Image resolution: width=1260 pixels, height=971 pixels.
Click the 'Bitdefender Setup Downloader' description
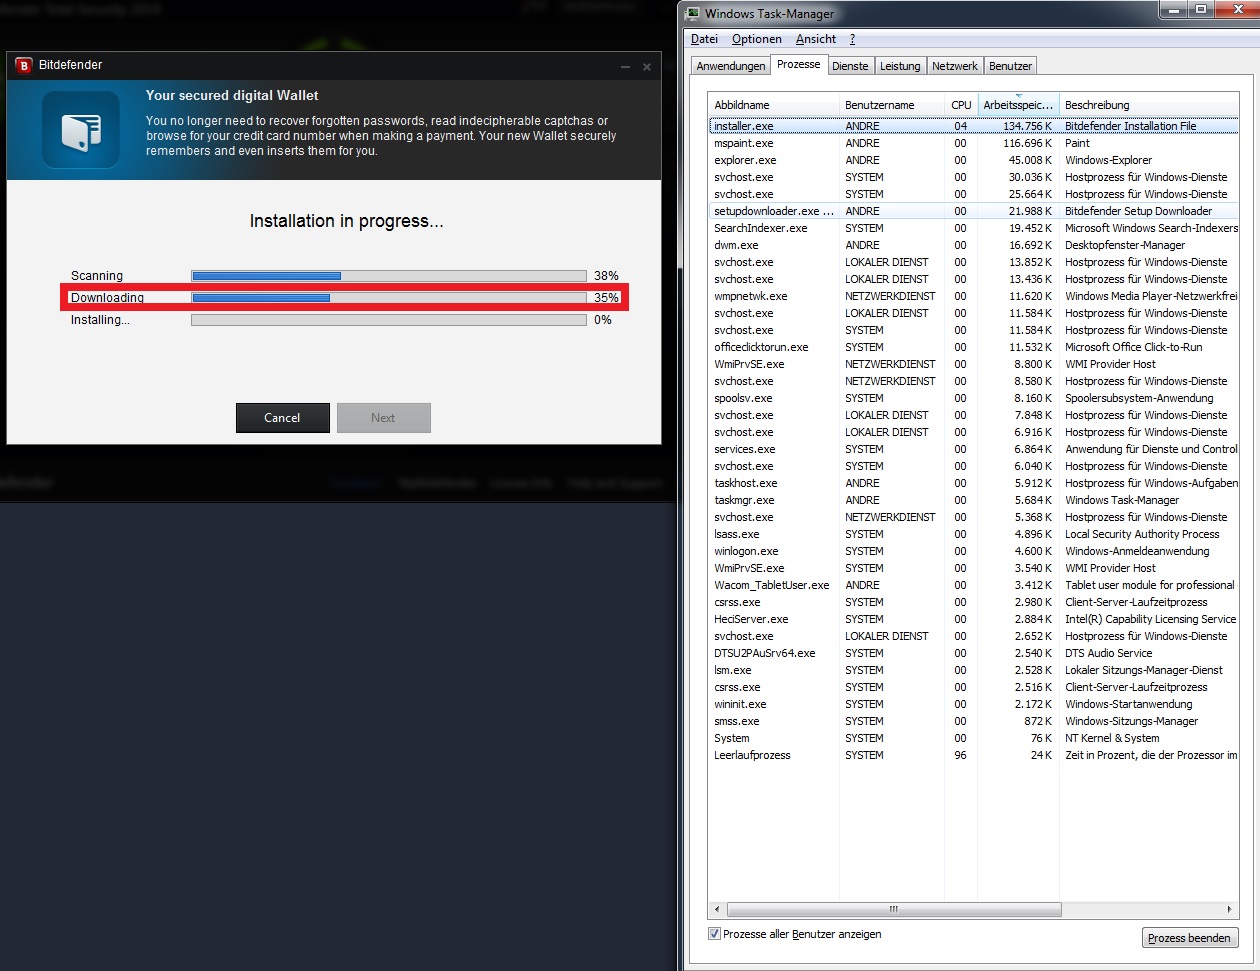pyautogui.click(x=1138, y=211)
